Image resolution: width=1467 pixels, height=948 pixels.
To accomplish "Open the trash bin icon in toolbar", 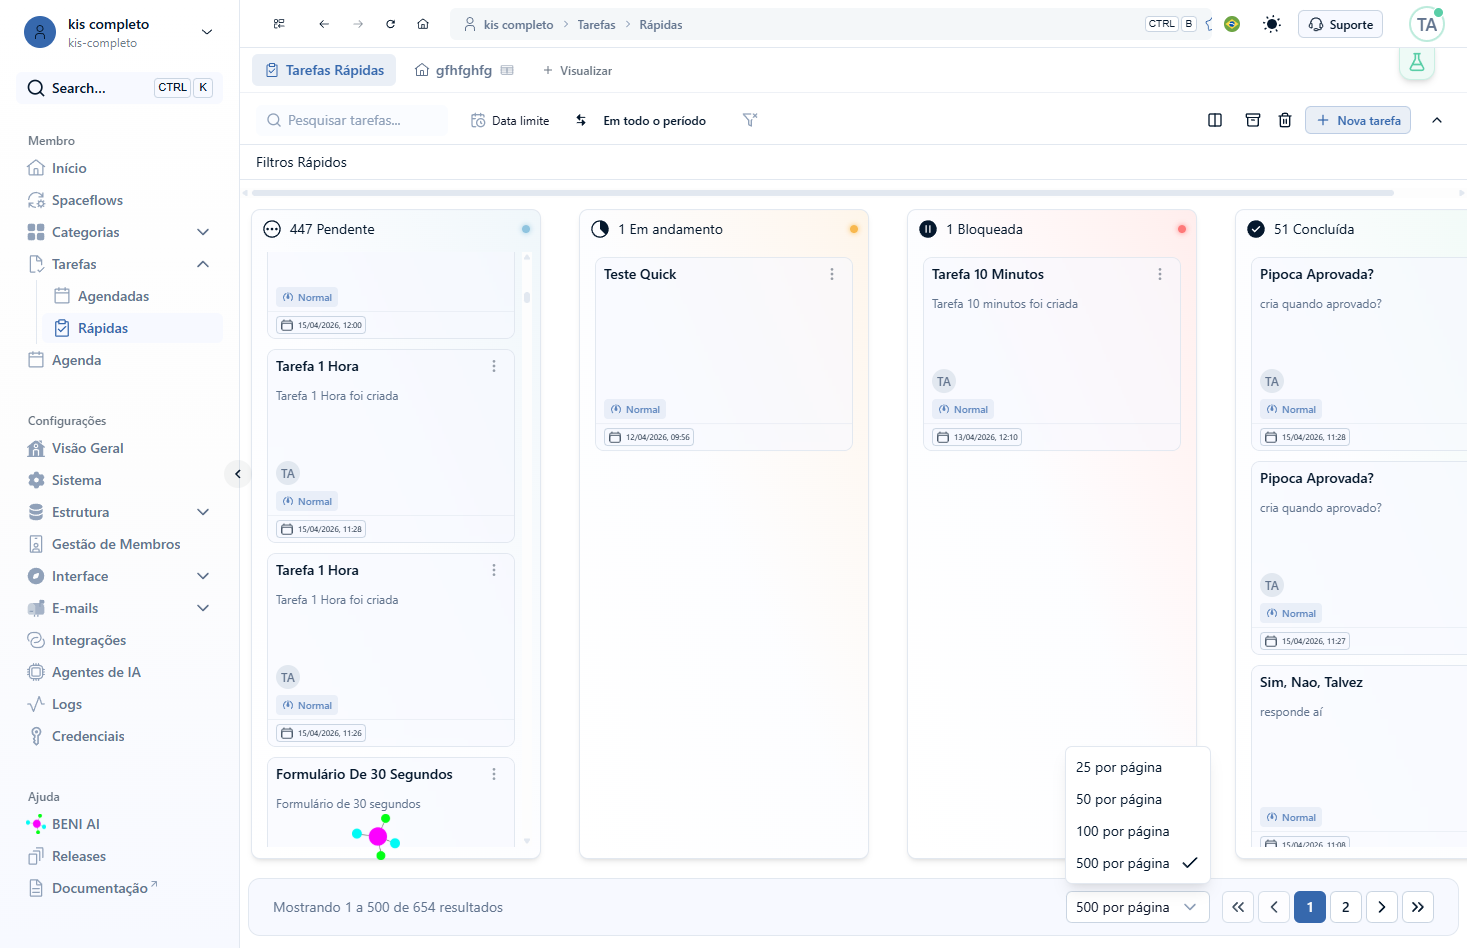I will tap(1285, 120).
